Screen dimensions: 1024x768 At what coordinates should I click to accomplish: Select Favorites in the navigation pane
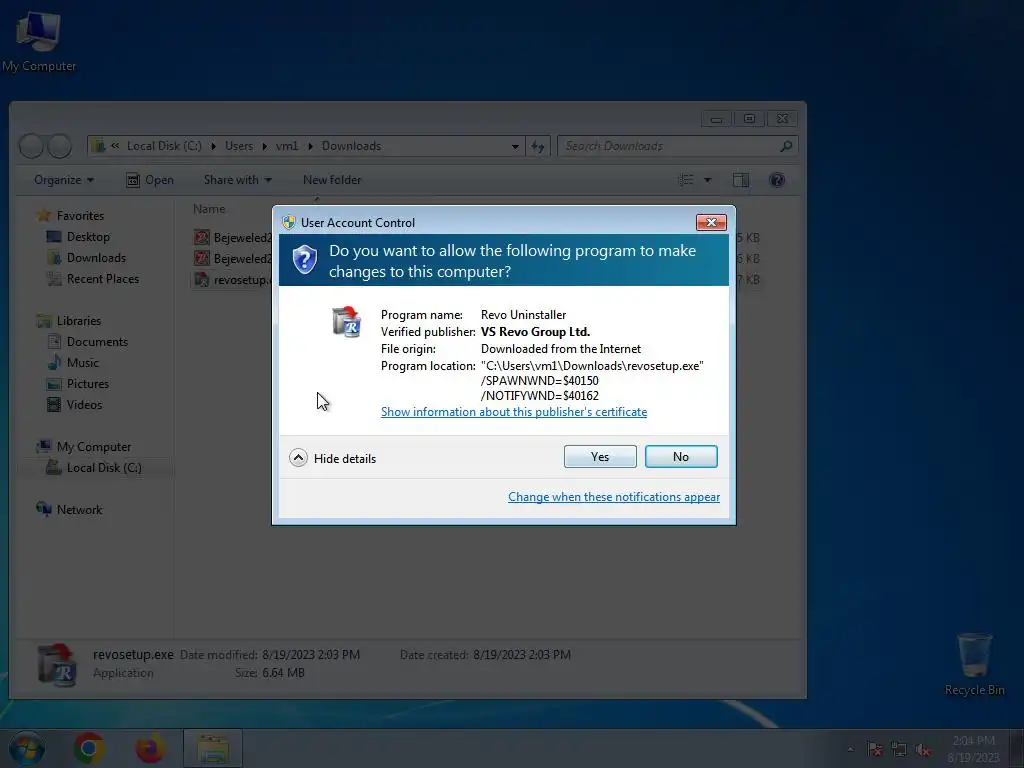[80, 216]
